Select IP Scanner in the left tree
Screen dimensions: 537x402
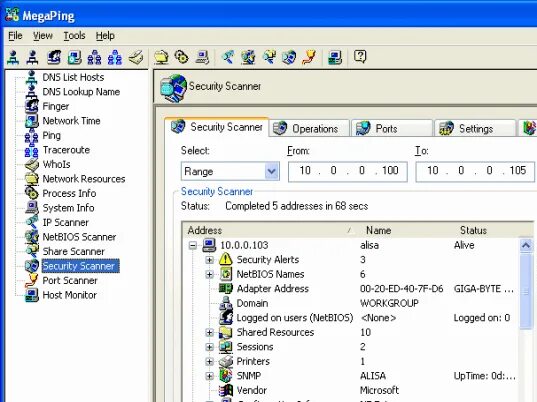65,223
